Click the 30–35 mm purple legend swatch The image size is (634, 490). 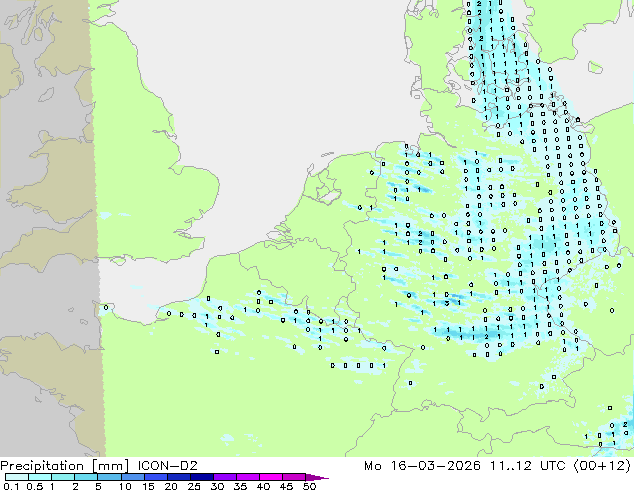pyautogui.click(x=225, y=477)
